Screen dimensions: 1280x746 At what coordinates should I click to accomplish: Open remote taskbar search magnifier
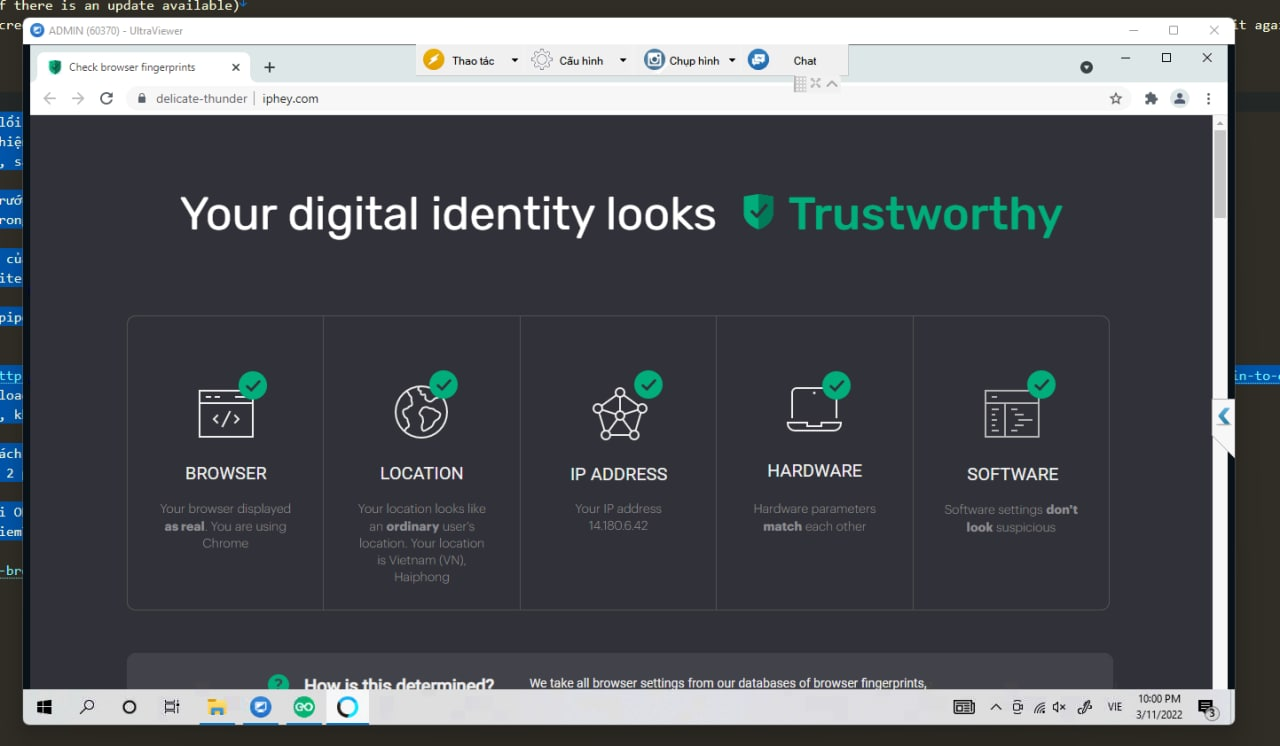click(x=87, y=707)
